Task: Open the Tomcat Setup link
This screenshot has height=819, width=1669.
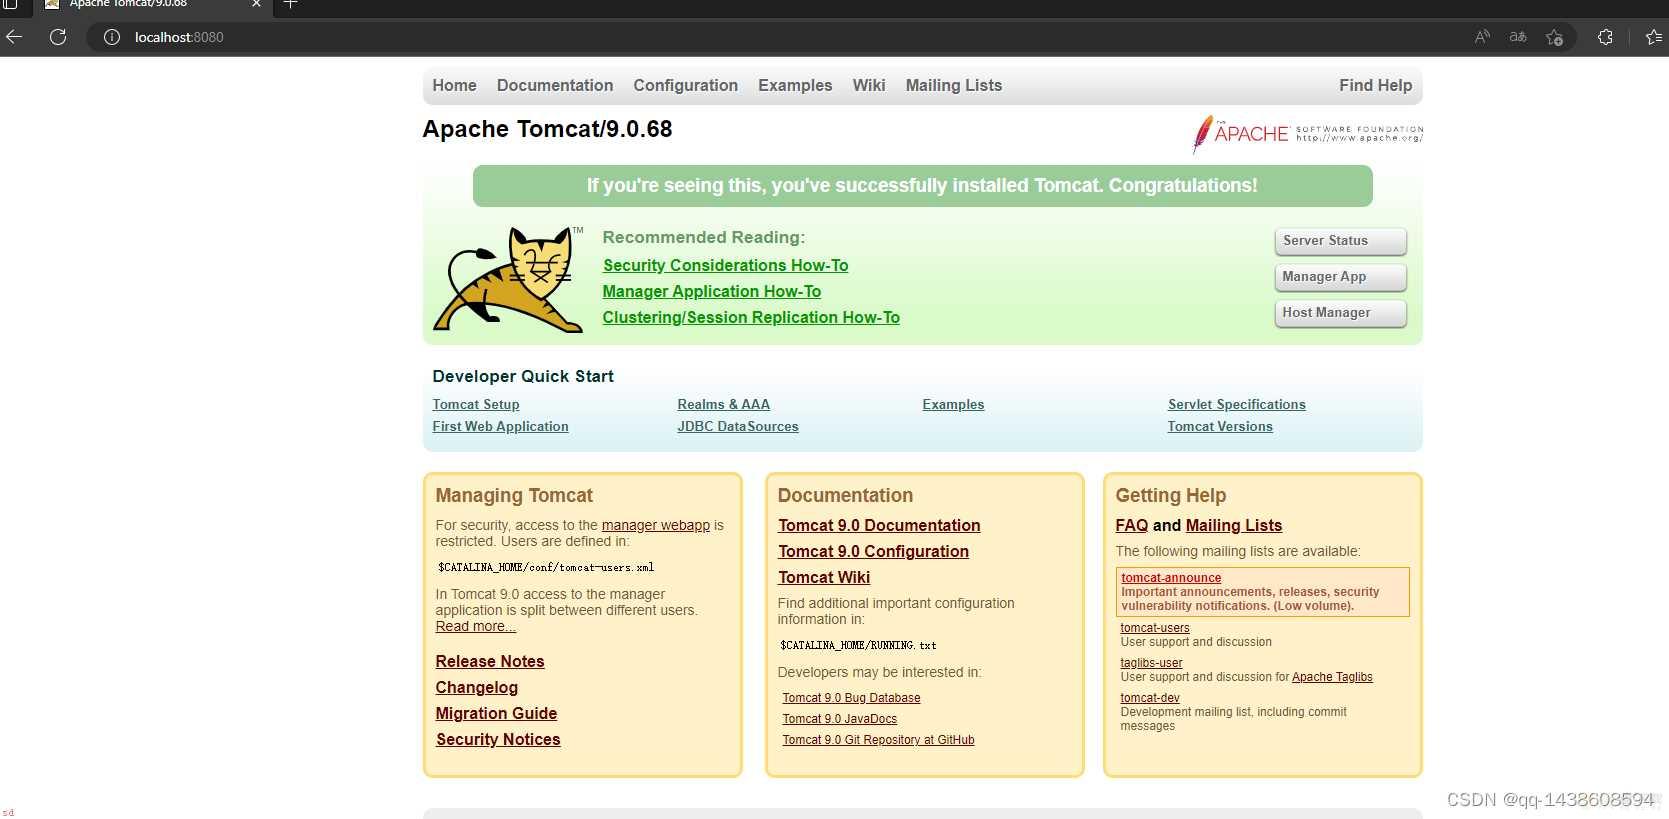Action: [476, 404]
